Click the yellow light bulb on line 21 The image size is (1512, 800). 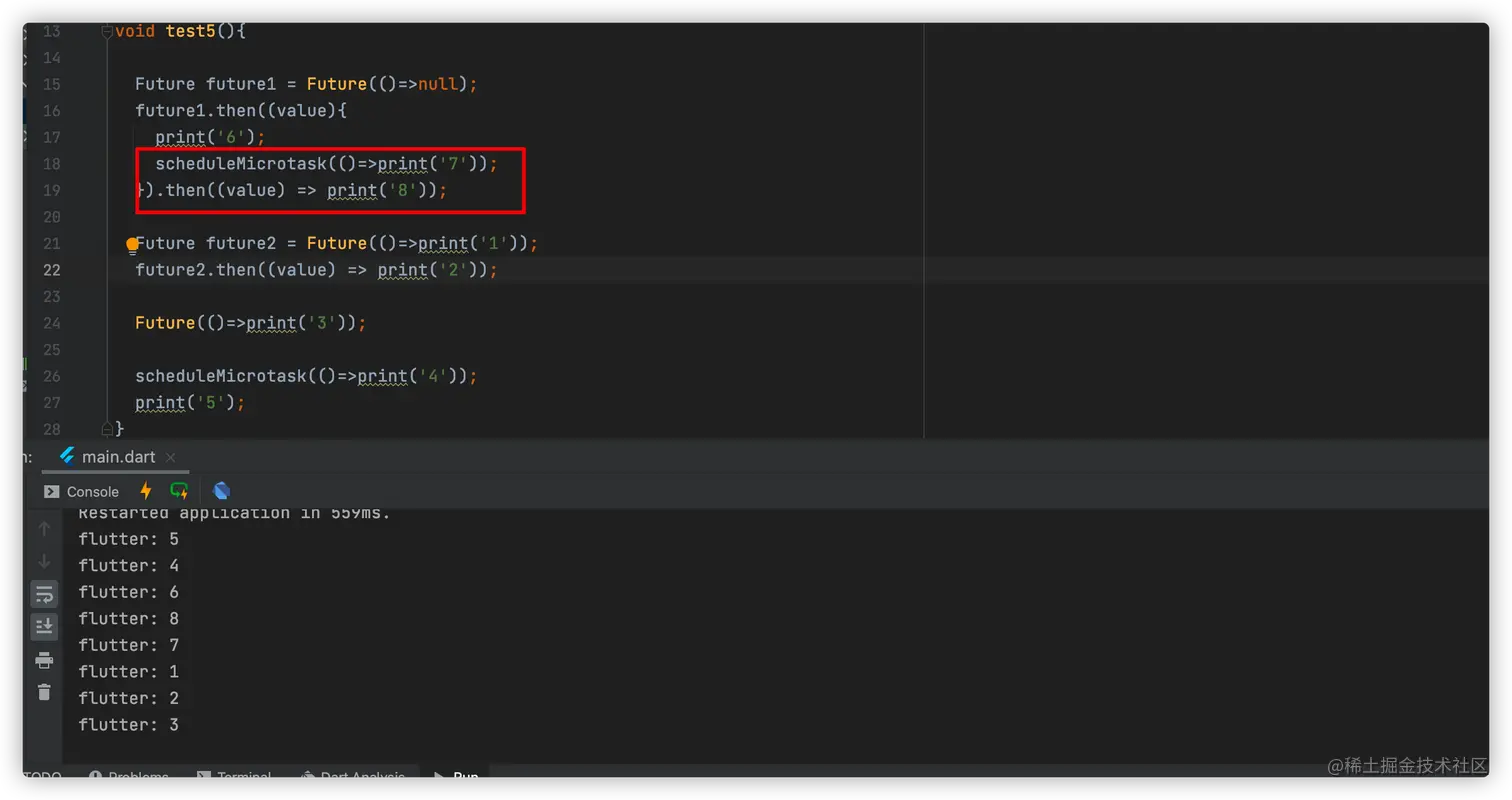[x=131, y=244]
